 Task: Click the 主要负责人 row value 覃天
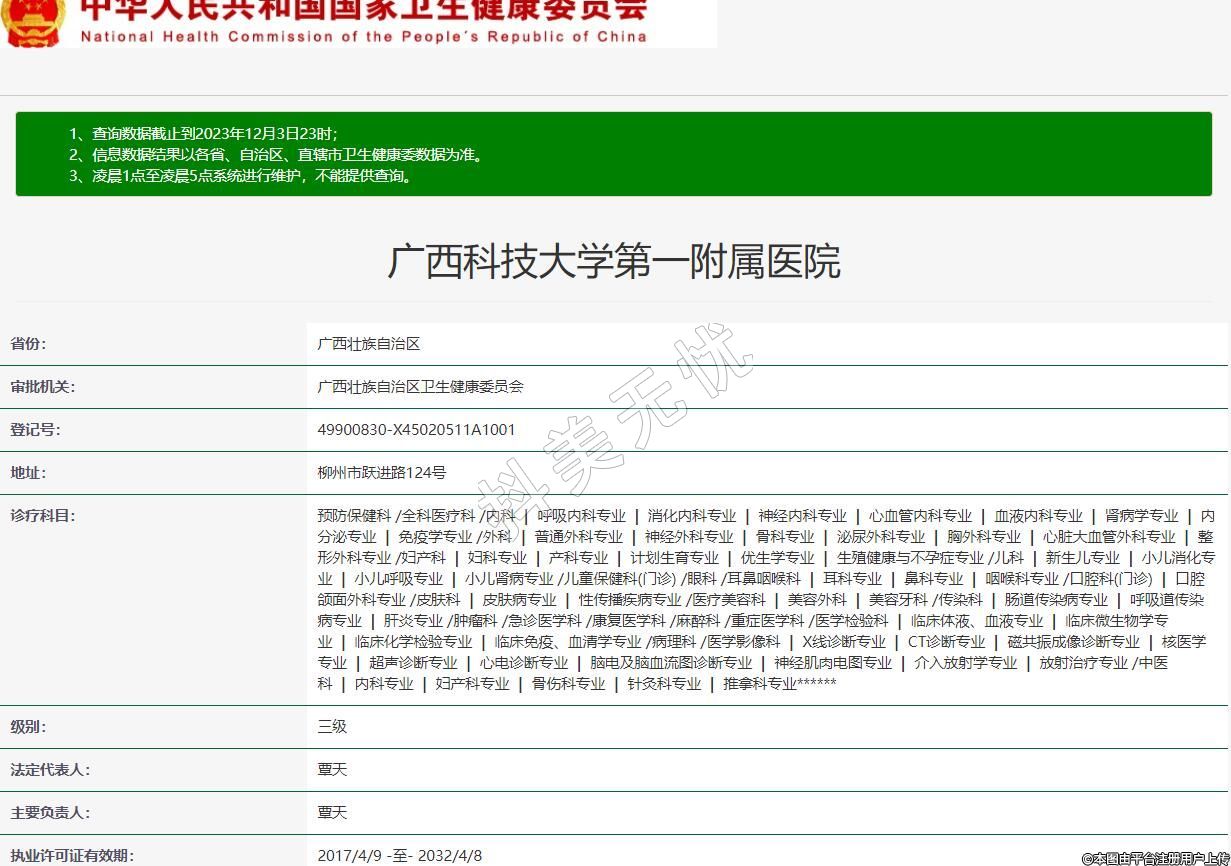click(x=332, y=813)
